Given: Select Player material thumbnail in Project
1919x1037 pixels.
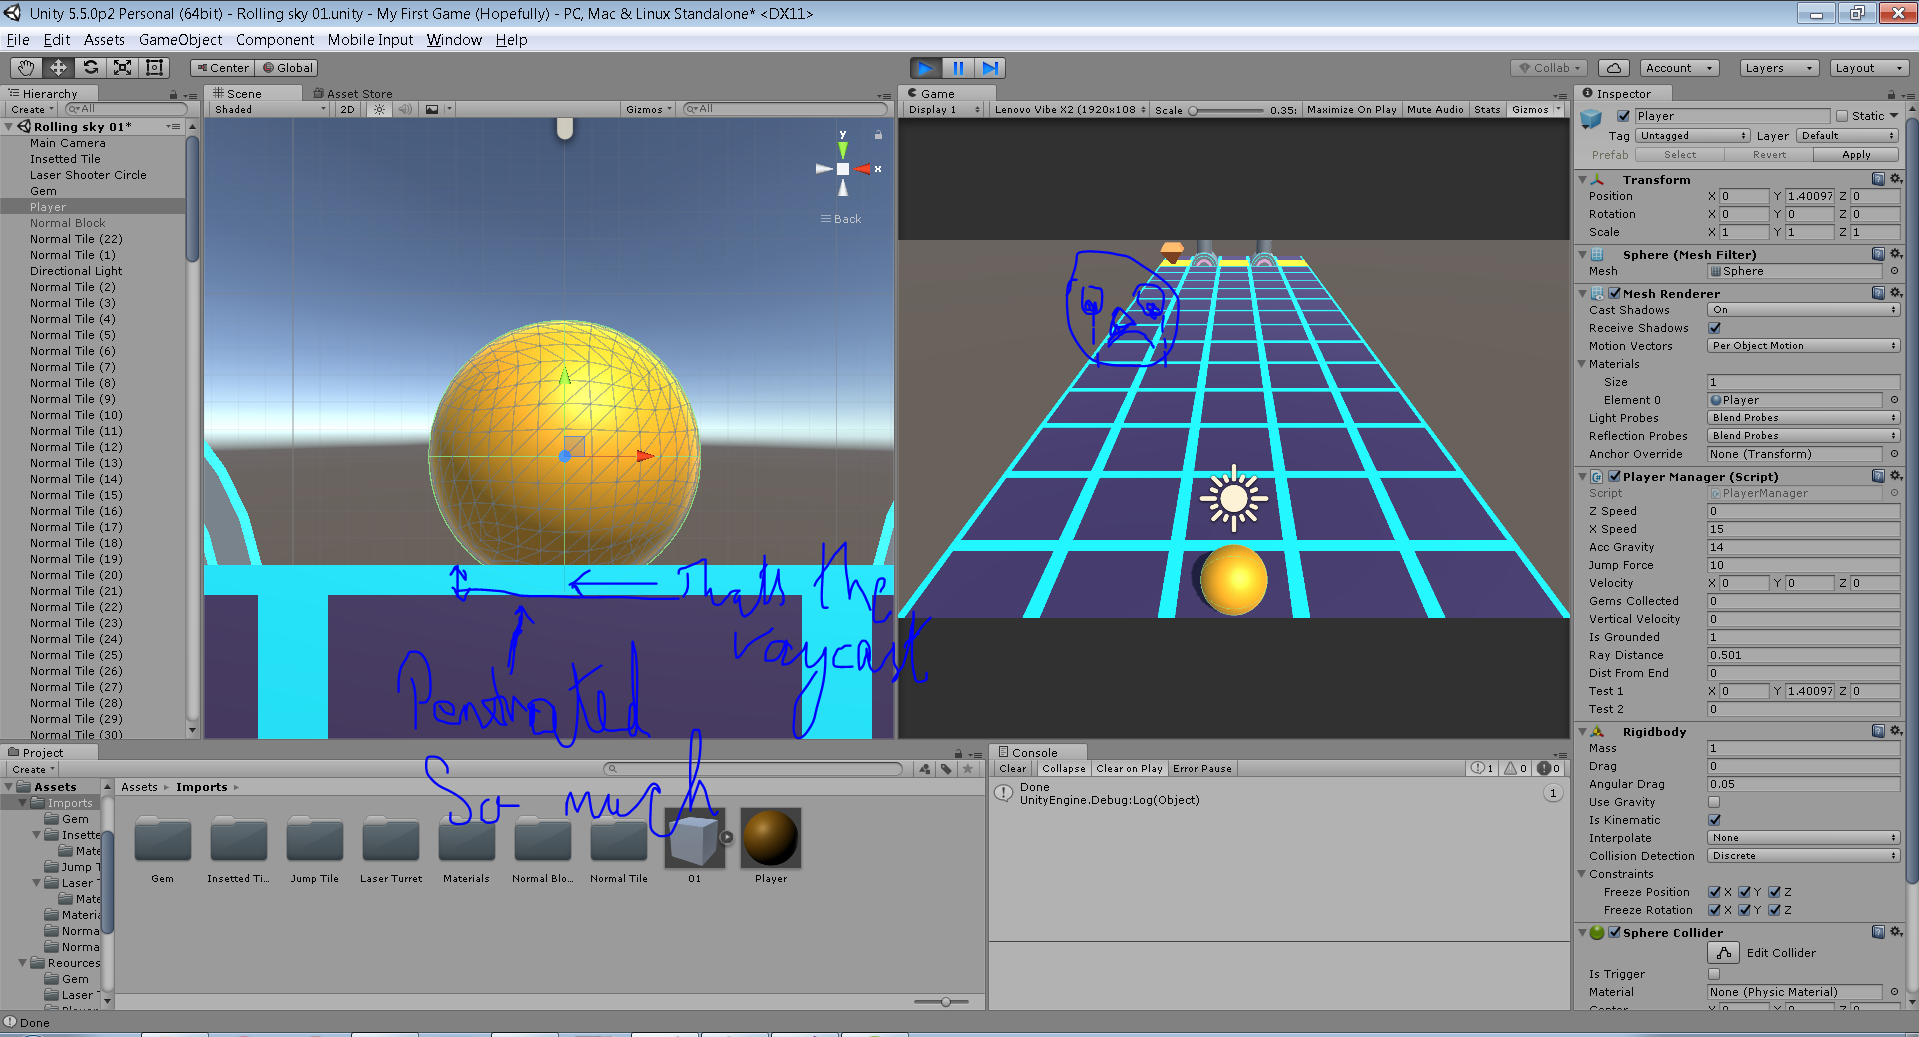Looking at the screenshot, I should (770, 838).
